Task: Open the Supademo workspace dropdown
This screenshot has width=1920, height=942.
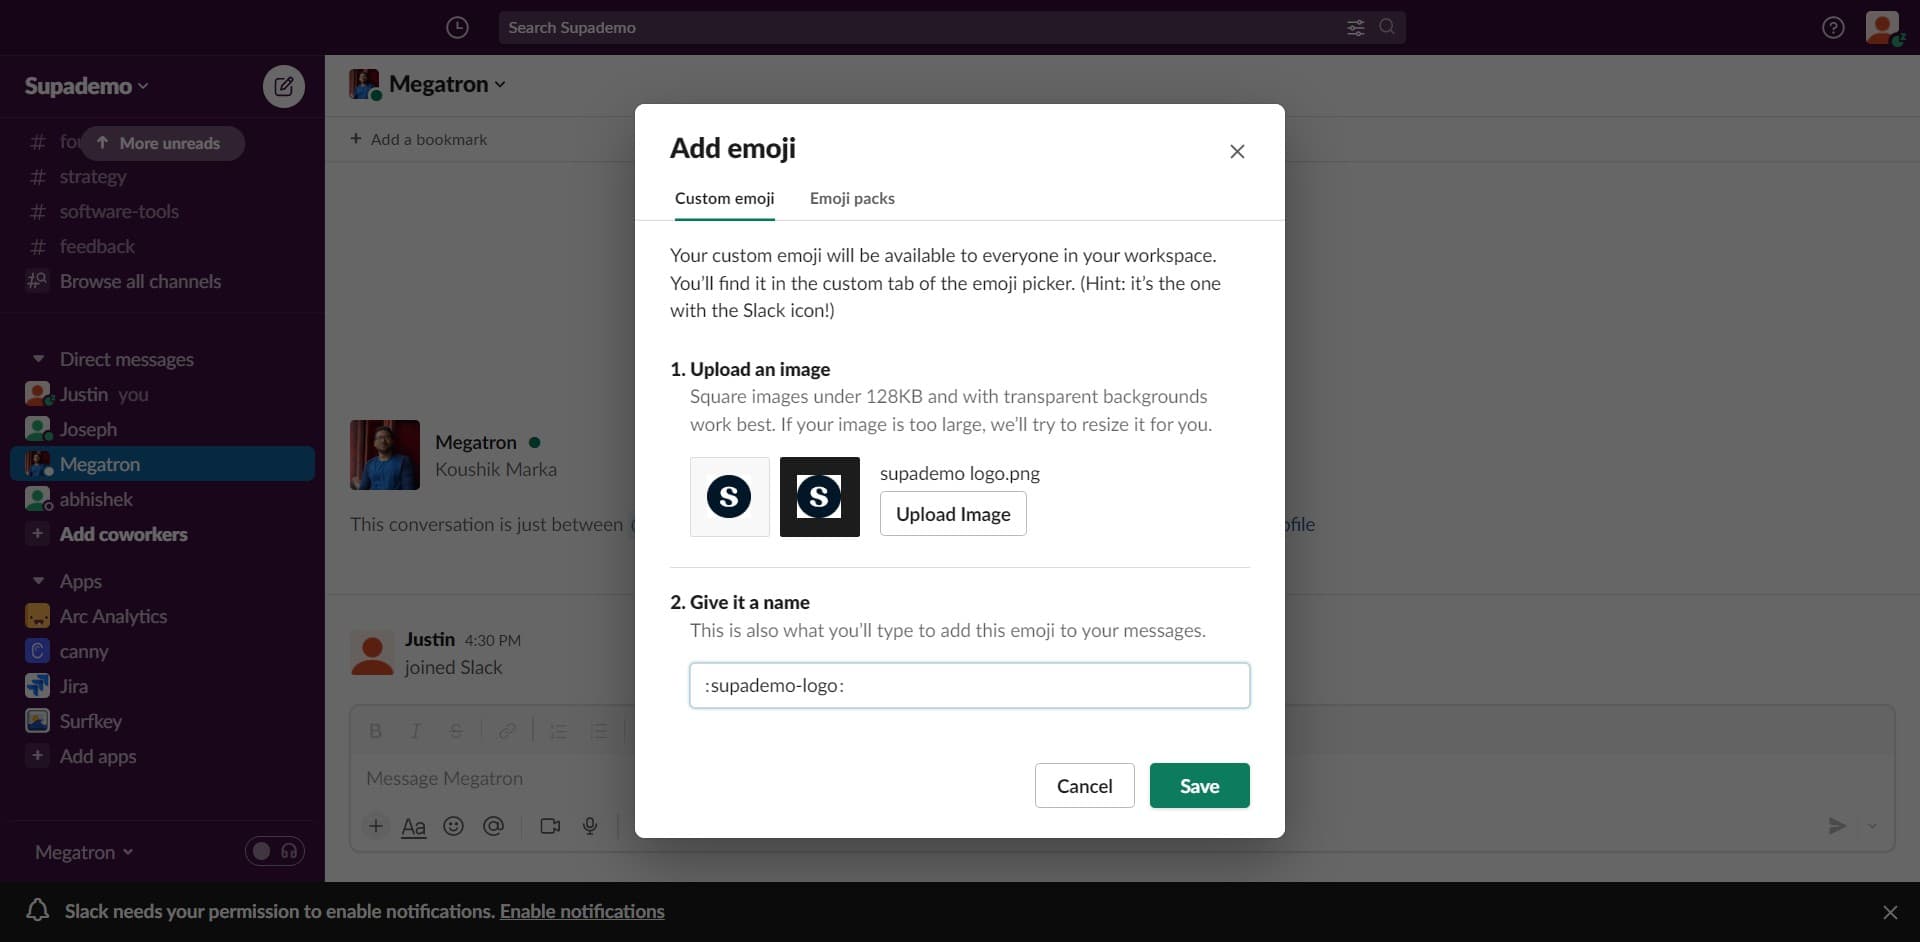Action: 87,86
